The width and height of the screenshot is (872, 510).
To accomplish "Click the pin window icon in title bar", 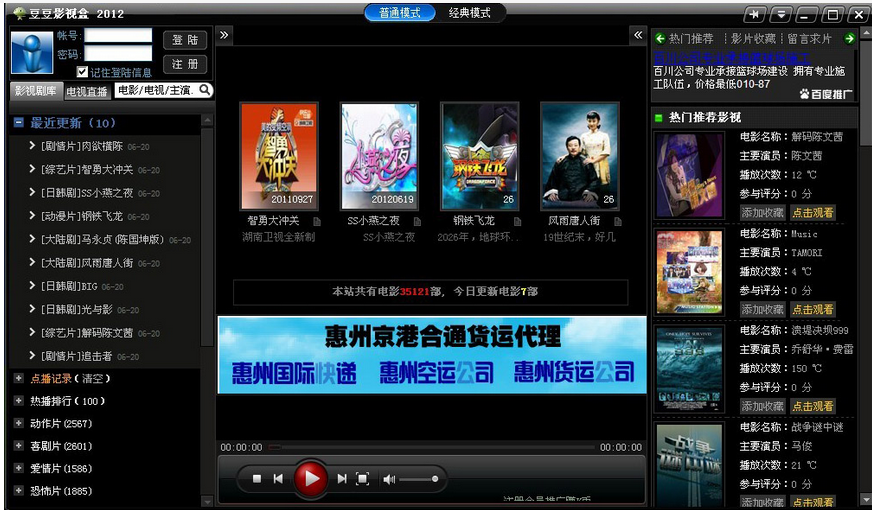I will tap(755, 14).
